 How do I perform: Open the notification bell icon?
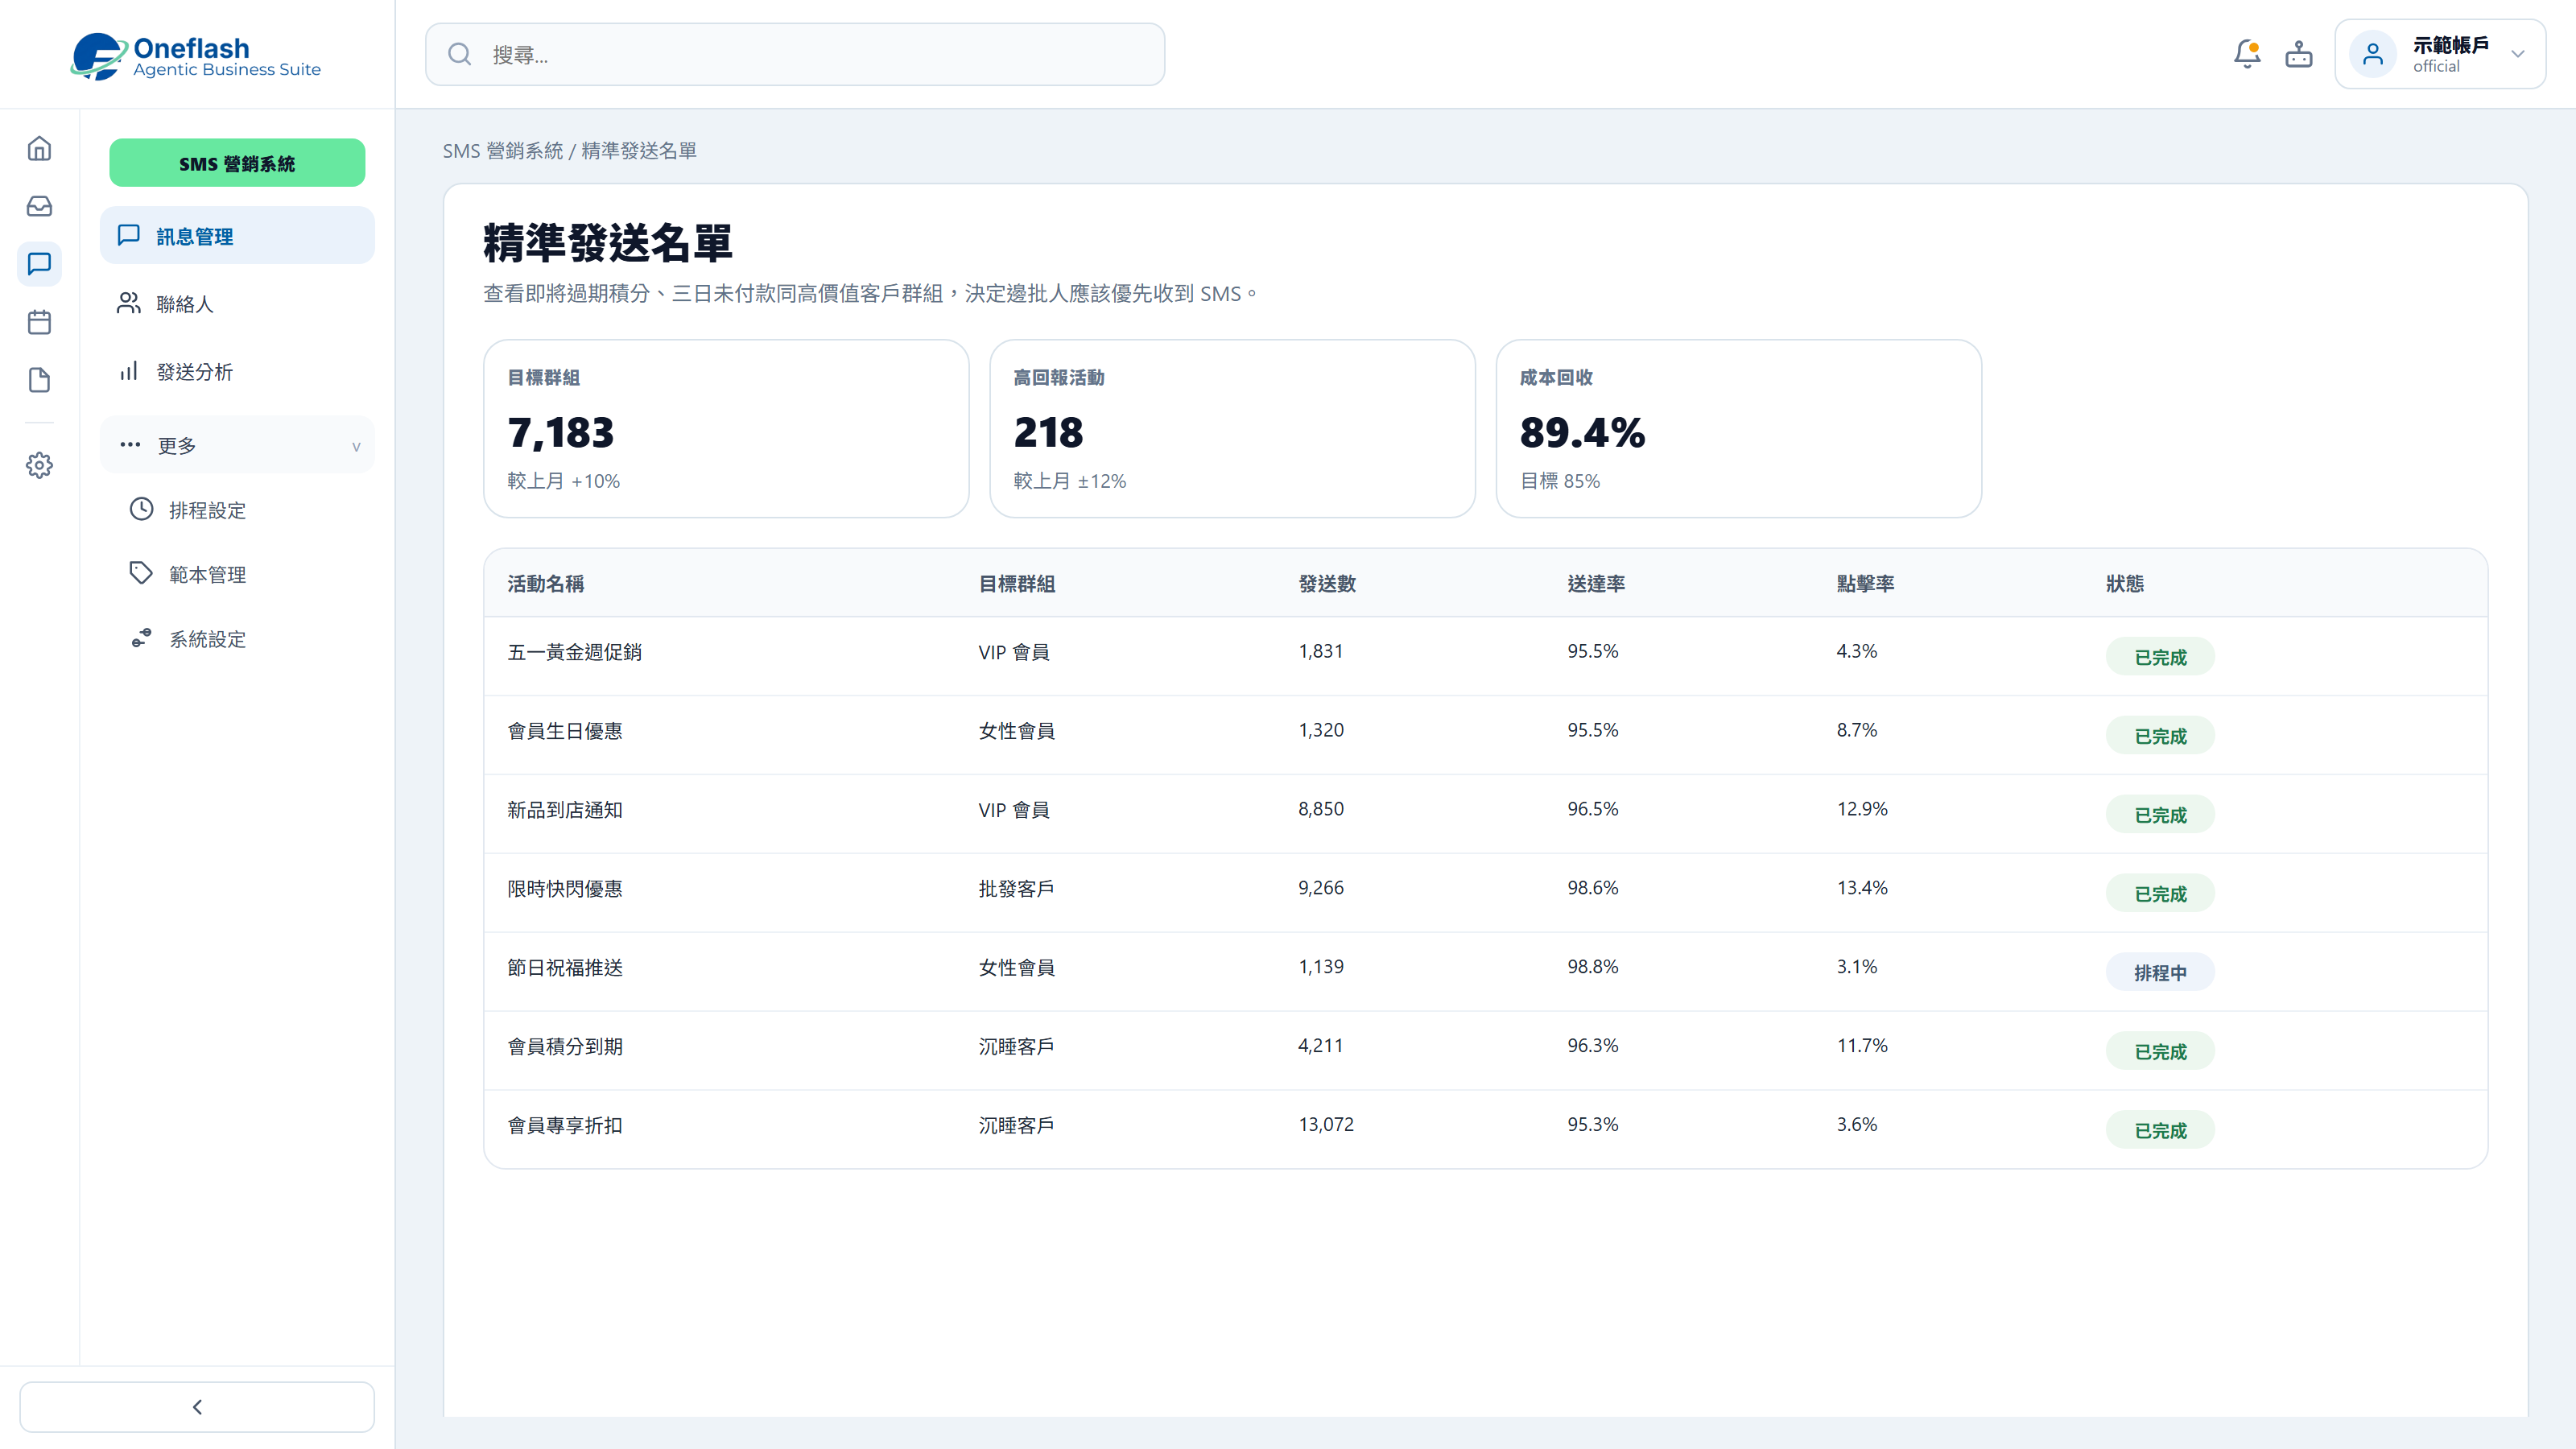tap(2247, 54)
